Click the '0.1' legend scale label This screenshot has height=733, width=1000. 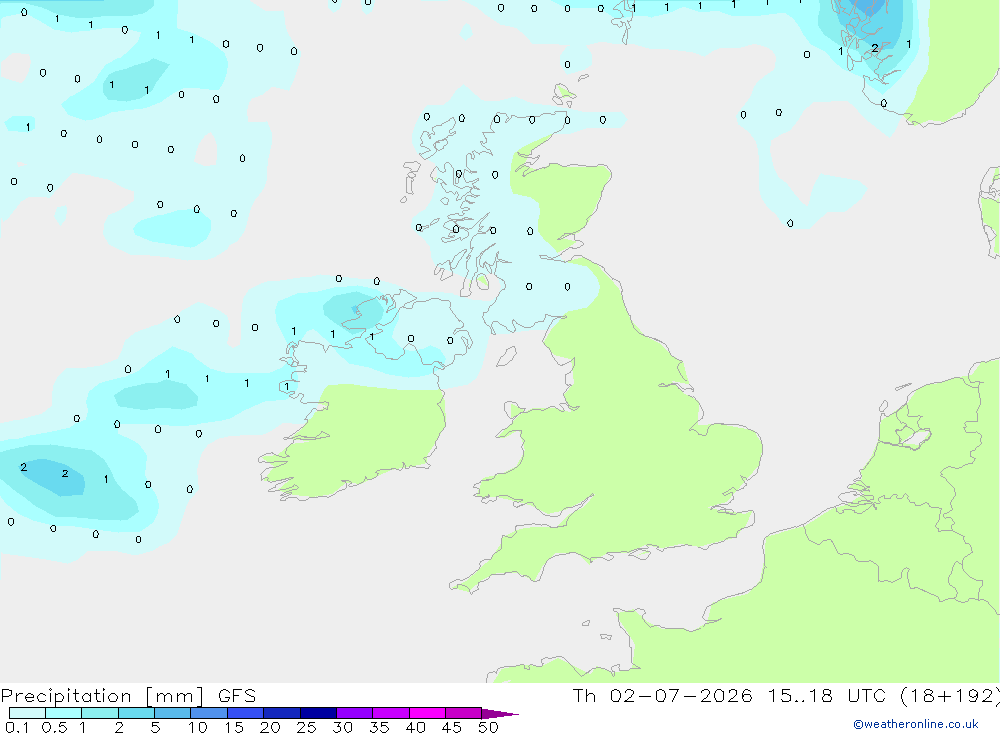point(17,727)
